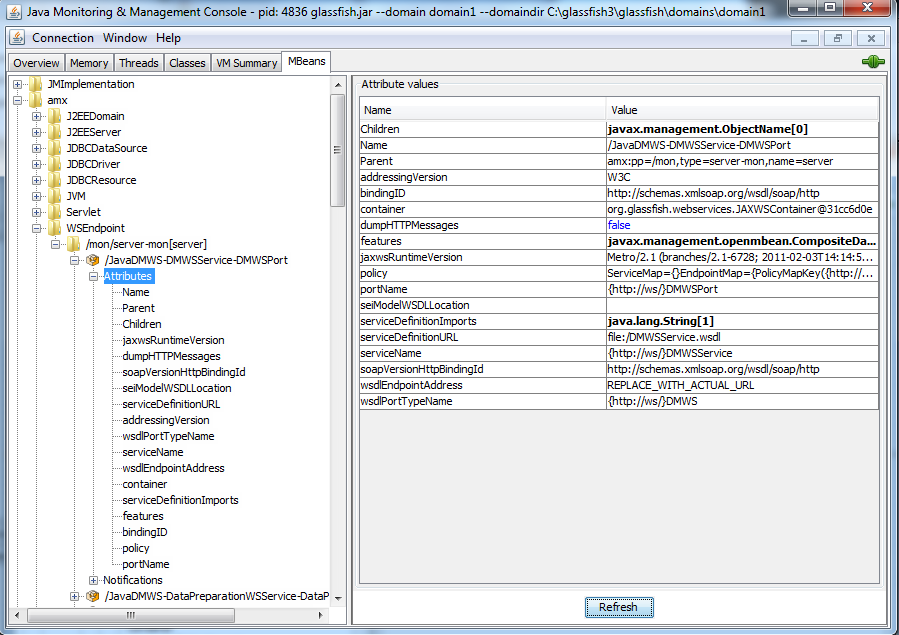Click the tree scroll down arrow
The height and width of the screenshot is (635, 899).
click(338, 598)
